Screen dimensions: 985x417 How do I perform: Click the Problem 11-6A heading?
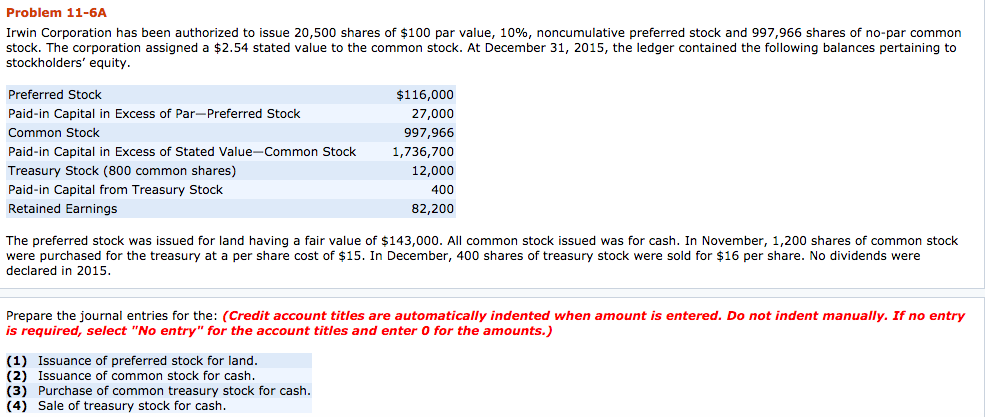coord(52,13)
